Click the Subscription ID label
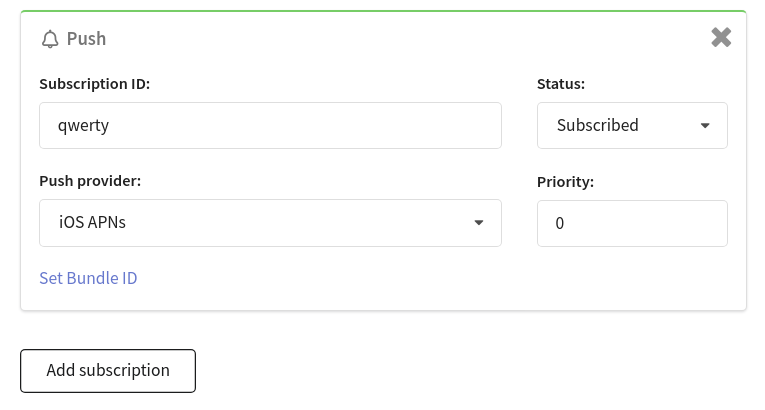 [x=95, y=84]
